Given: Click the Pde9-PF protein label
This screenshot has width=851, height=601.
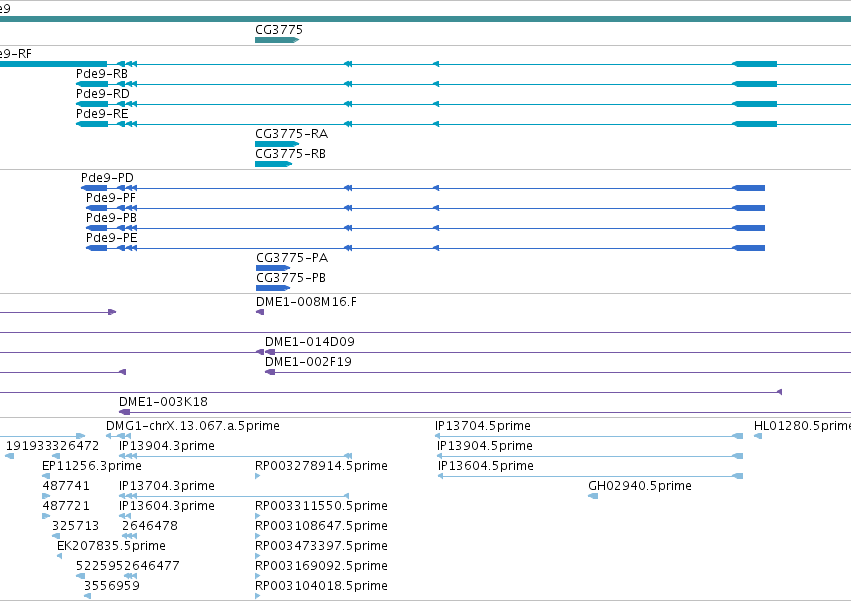Looking at the screenshot, I should pyautogui.click(x=111, y=198).
